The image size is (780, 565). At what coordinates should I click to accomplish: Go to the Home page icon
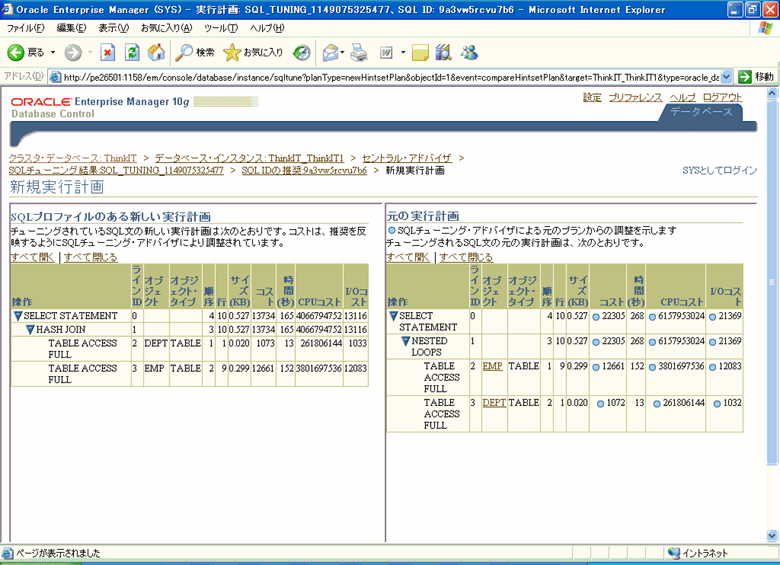pyautogui.click(x=156, y=52)
